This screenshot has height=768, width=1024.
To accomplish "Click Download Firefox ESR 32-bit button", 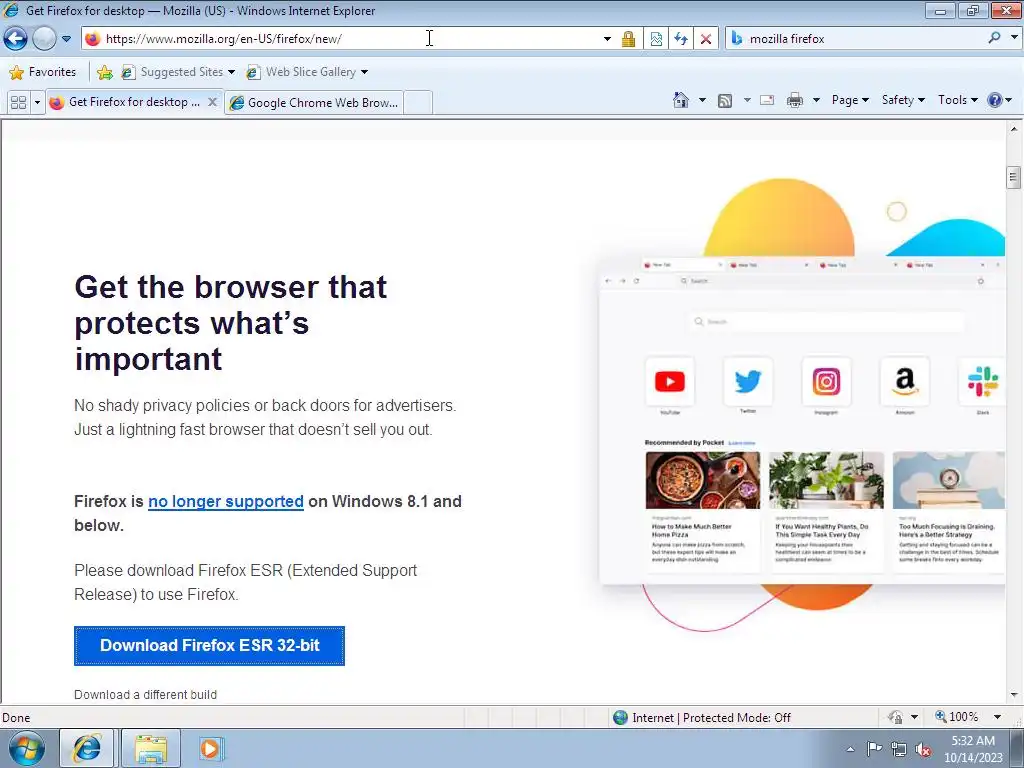I will tap(209, 646).
